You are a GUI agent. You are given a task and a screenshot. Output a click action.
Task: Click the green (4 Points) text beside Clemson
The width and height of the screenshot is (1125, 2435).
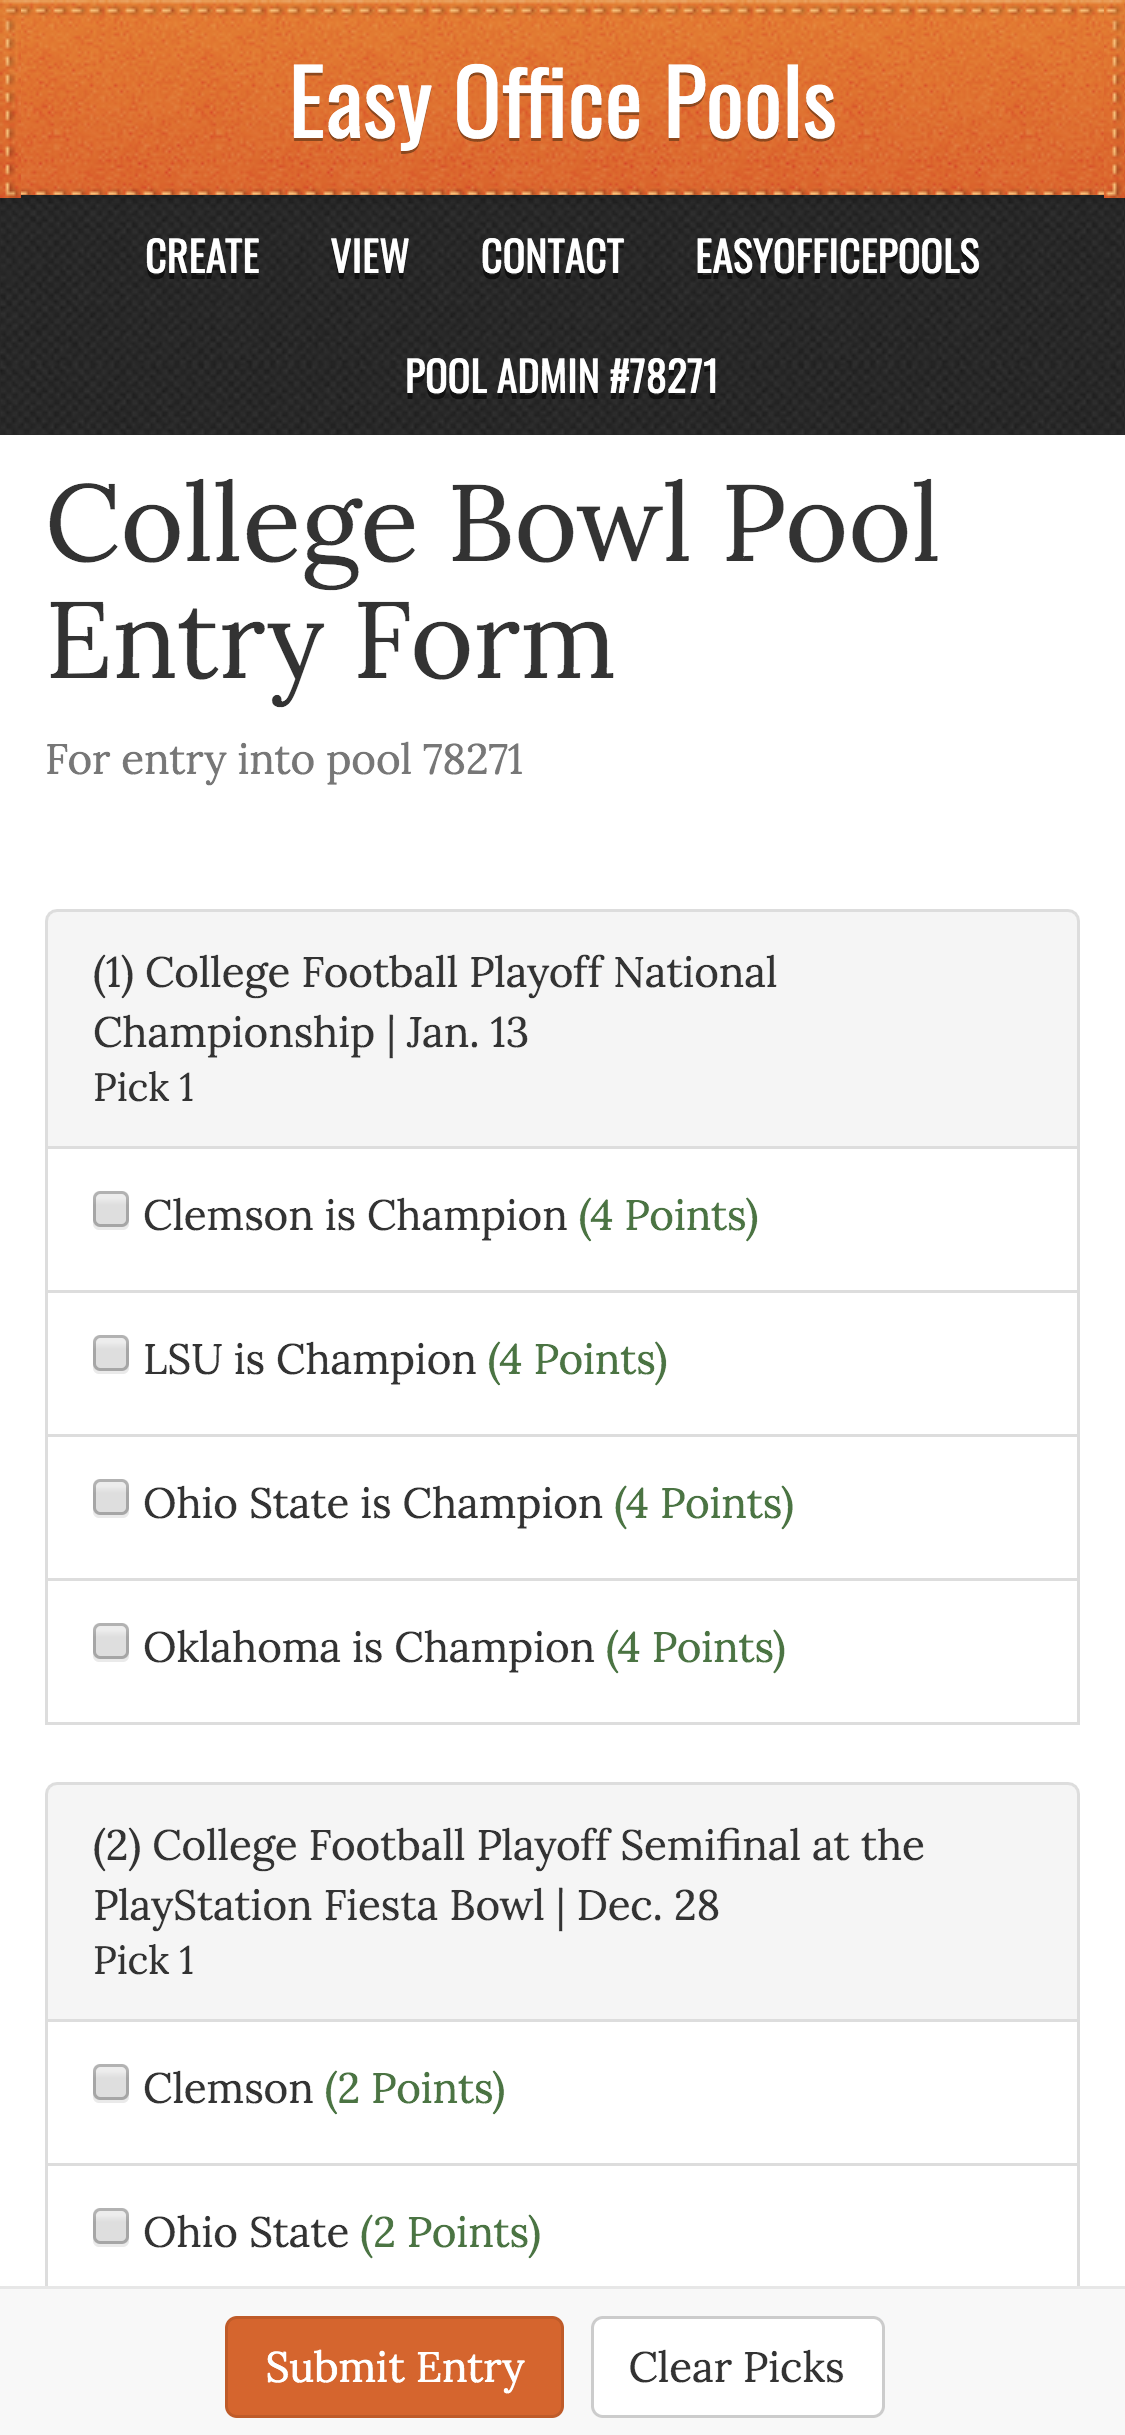(x=668, y=1214)
